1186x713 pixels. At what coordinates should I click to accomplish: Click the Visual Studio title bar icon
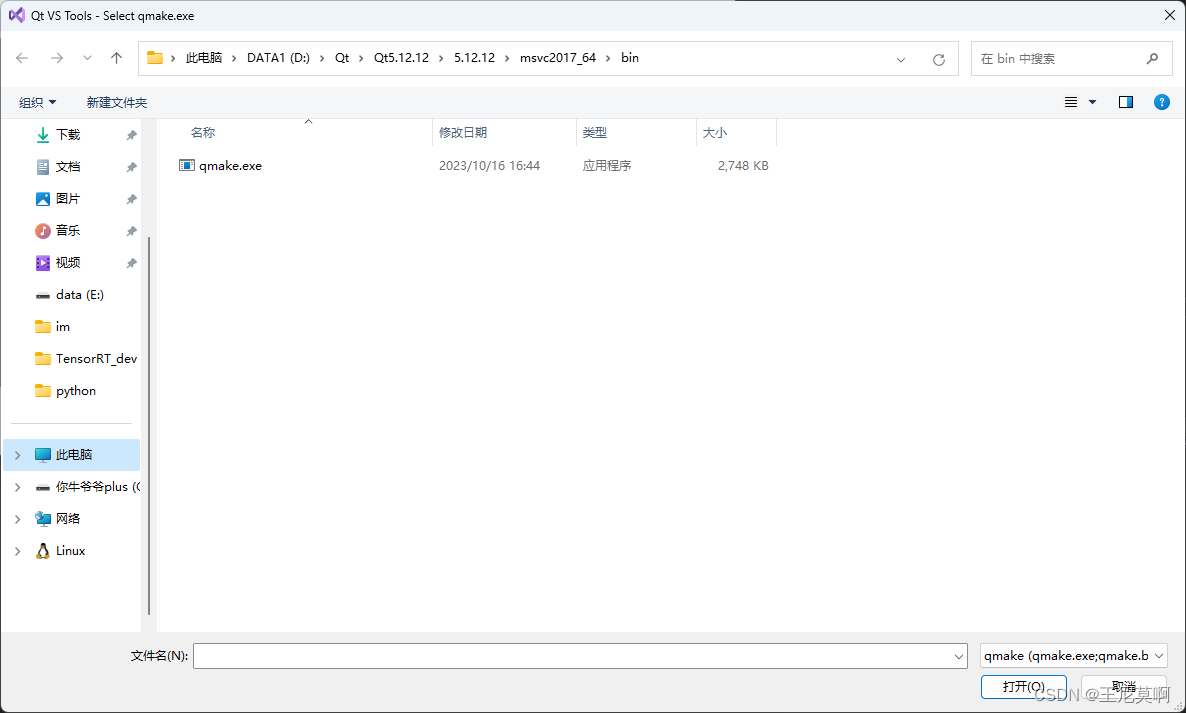[17, 15]
